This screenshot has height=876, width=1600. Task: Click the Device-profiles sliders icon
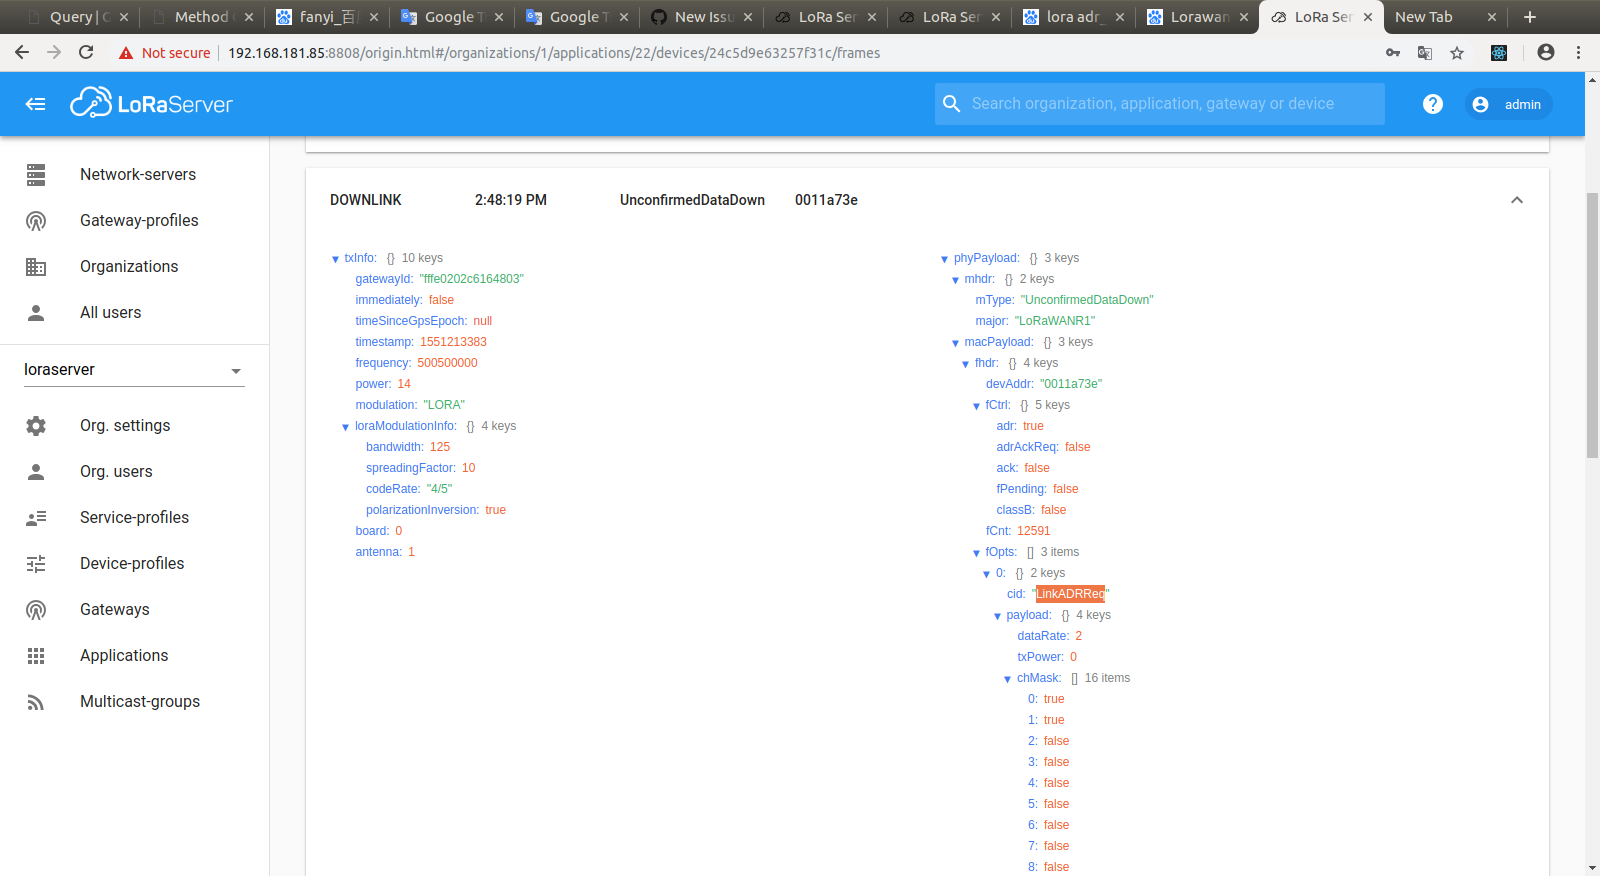pos(36,564)
